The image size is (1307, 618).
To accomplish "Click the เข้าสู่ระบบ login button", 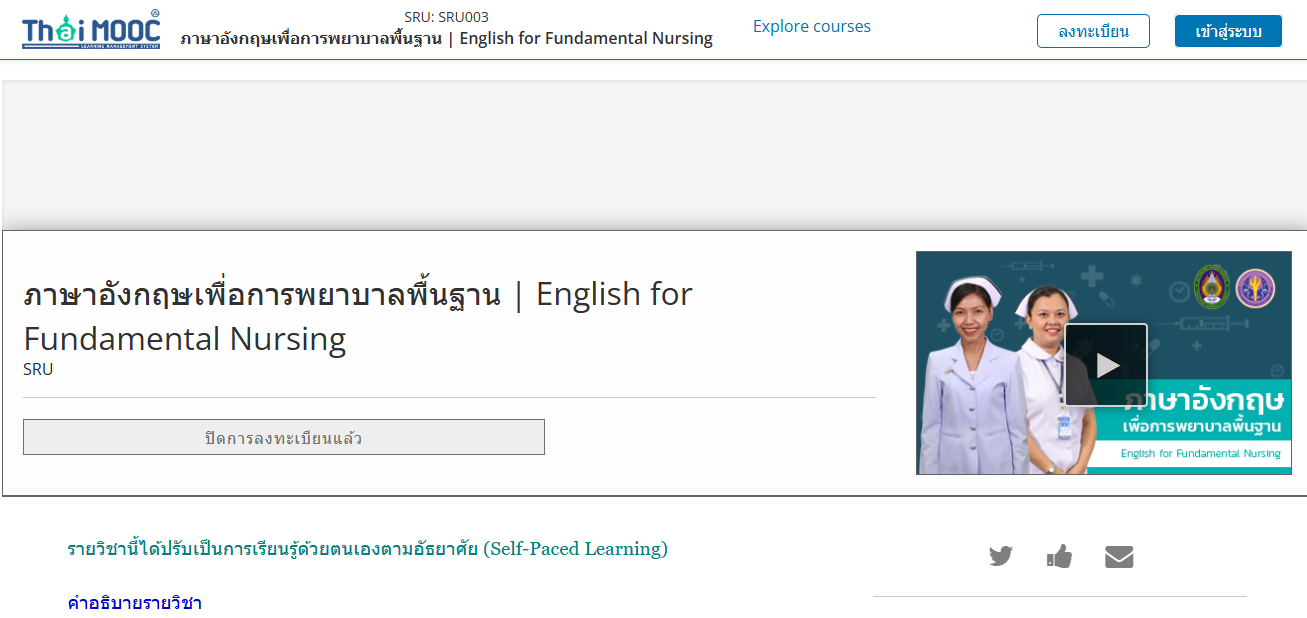I will pyautogui.click(x=1228, y=31).
